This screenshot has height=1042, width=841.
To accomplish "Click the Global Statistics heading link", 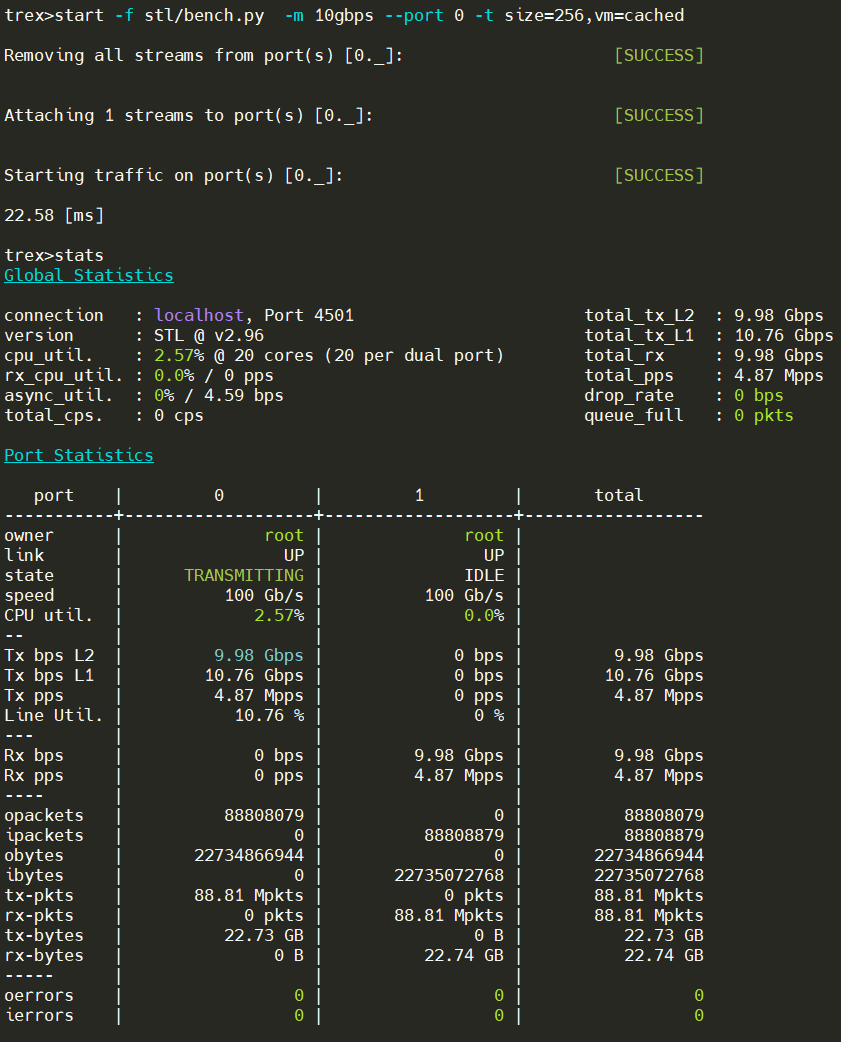I will click(x=88, y=275).
